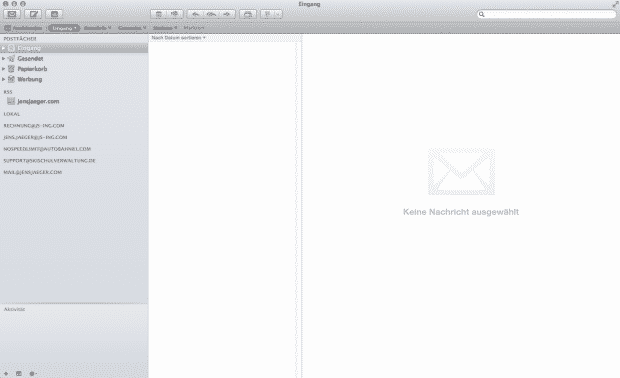Screen dimensions: 620x378
Task: Open the Gesendet mailbox in sidebar
Action: 30,59
